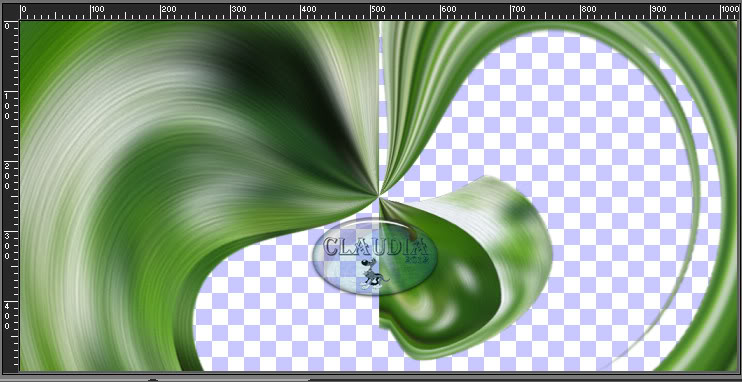Screen dimensions: 742x382
Task: Click the dark black swirl area of the canvas
Action: tap(303, 90)
